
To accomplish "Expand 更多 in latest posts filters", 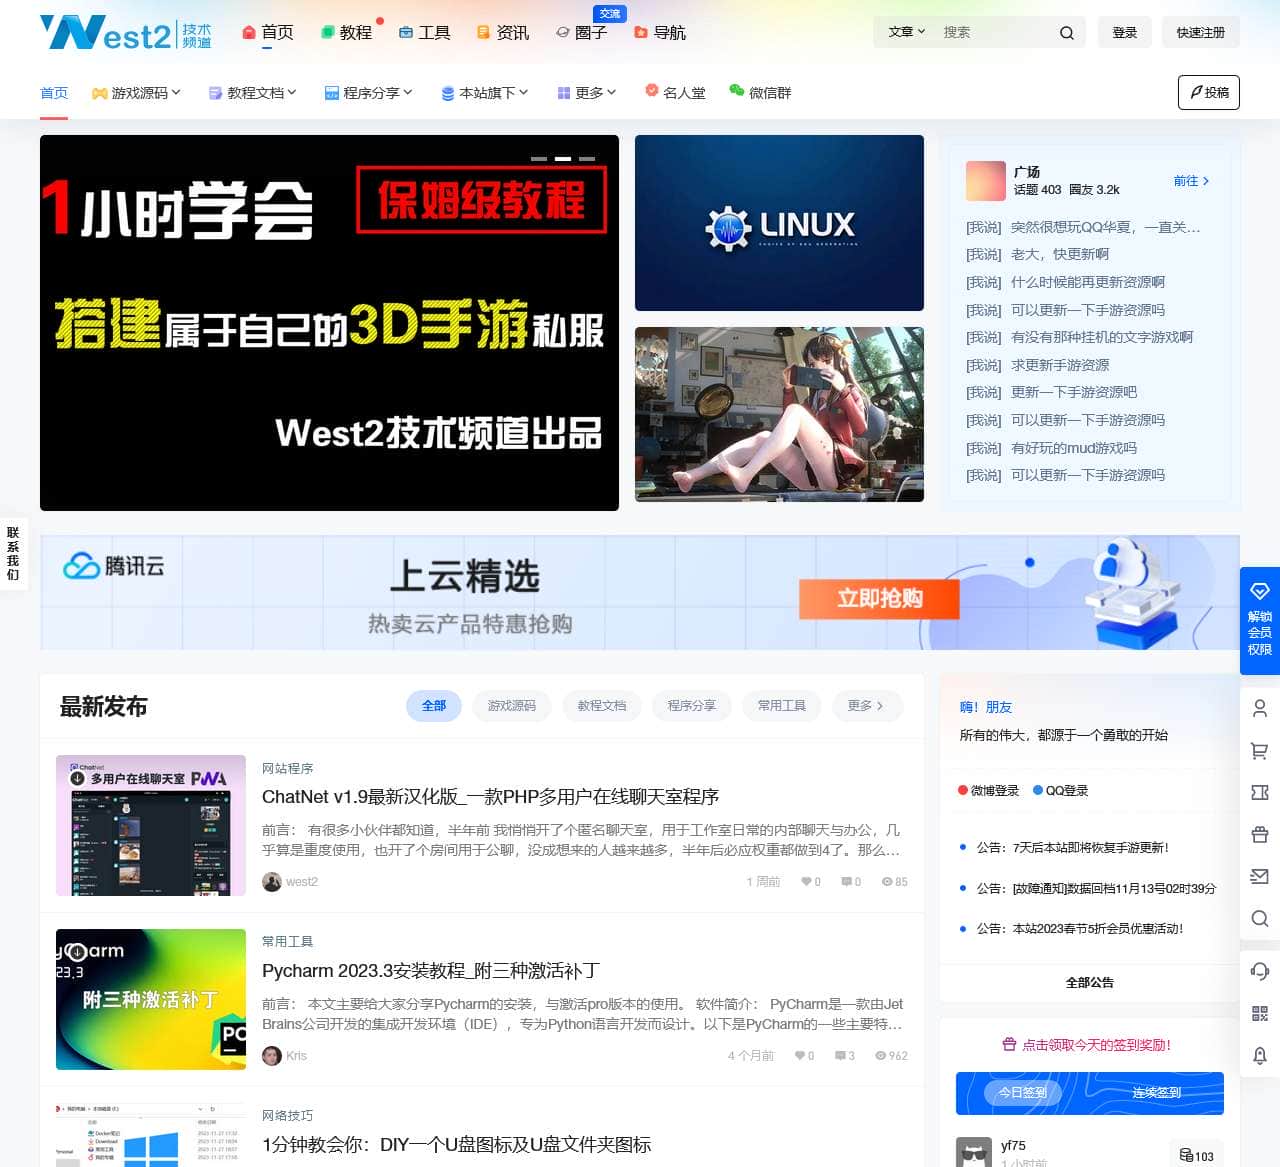I will 866,706.
